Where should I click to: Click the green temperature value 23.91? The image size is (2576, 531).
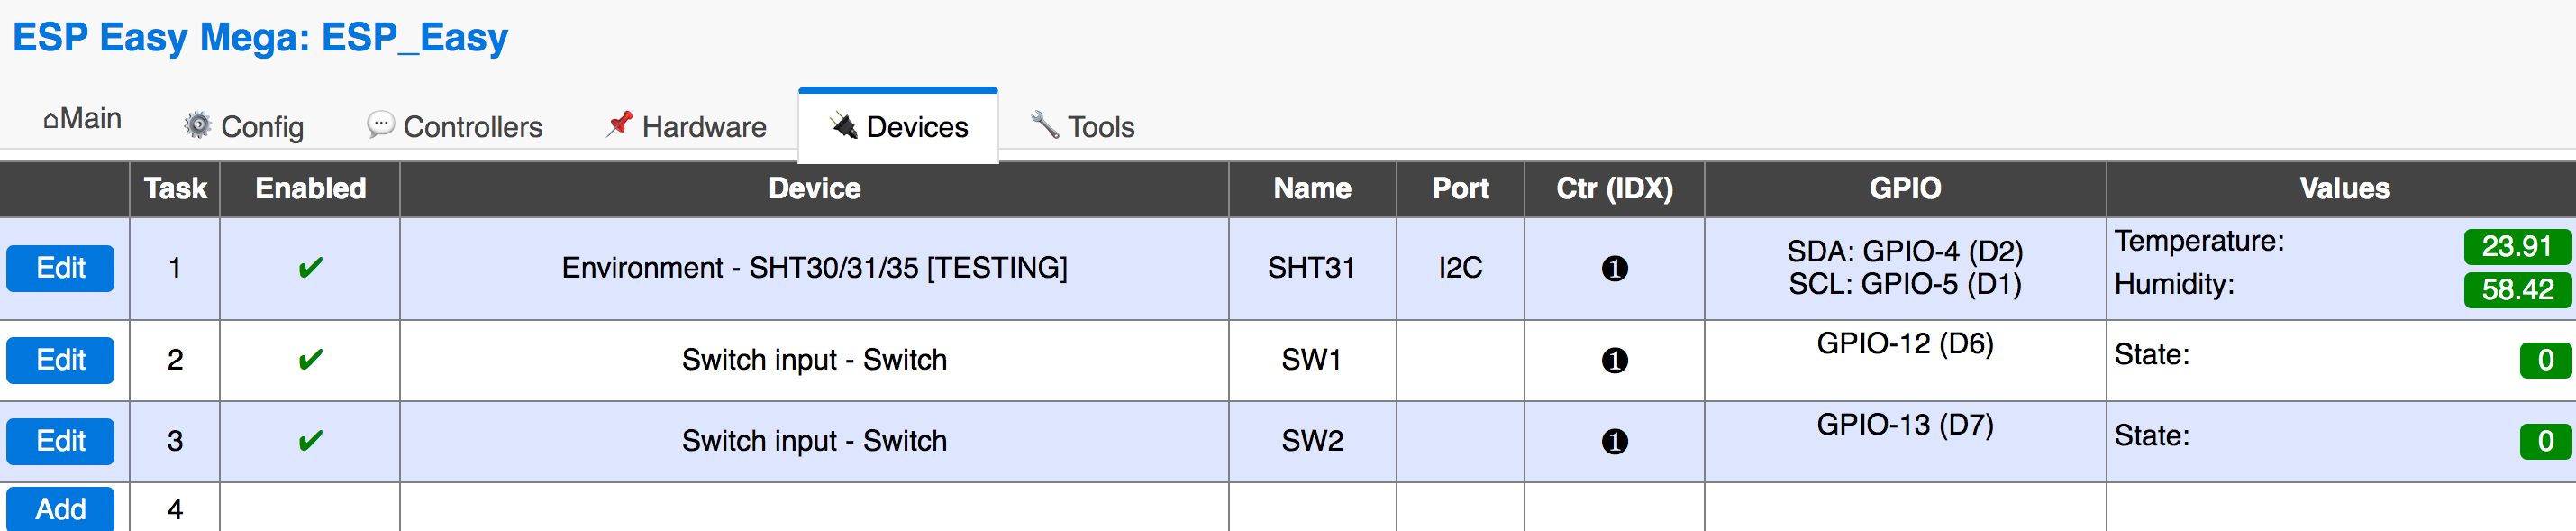[x=2516, y=246]
